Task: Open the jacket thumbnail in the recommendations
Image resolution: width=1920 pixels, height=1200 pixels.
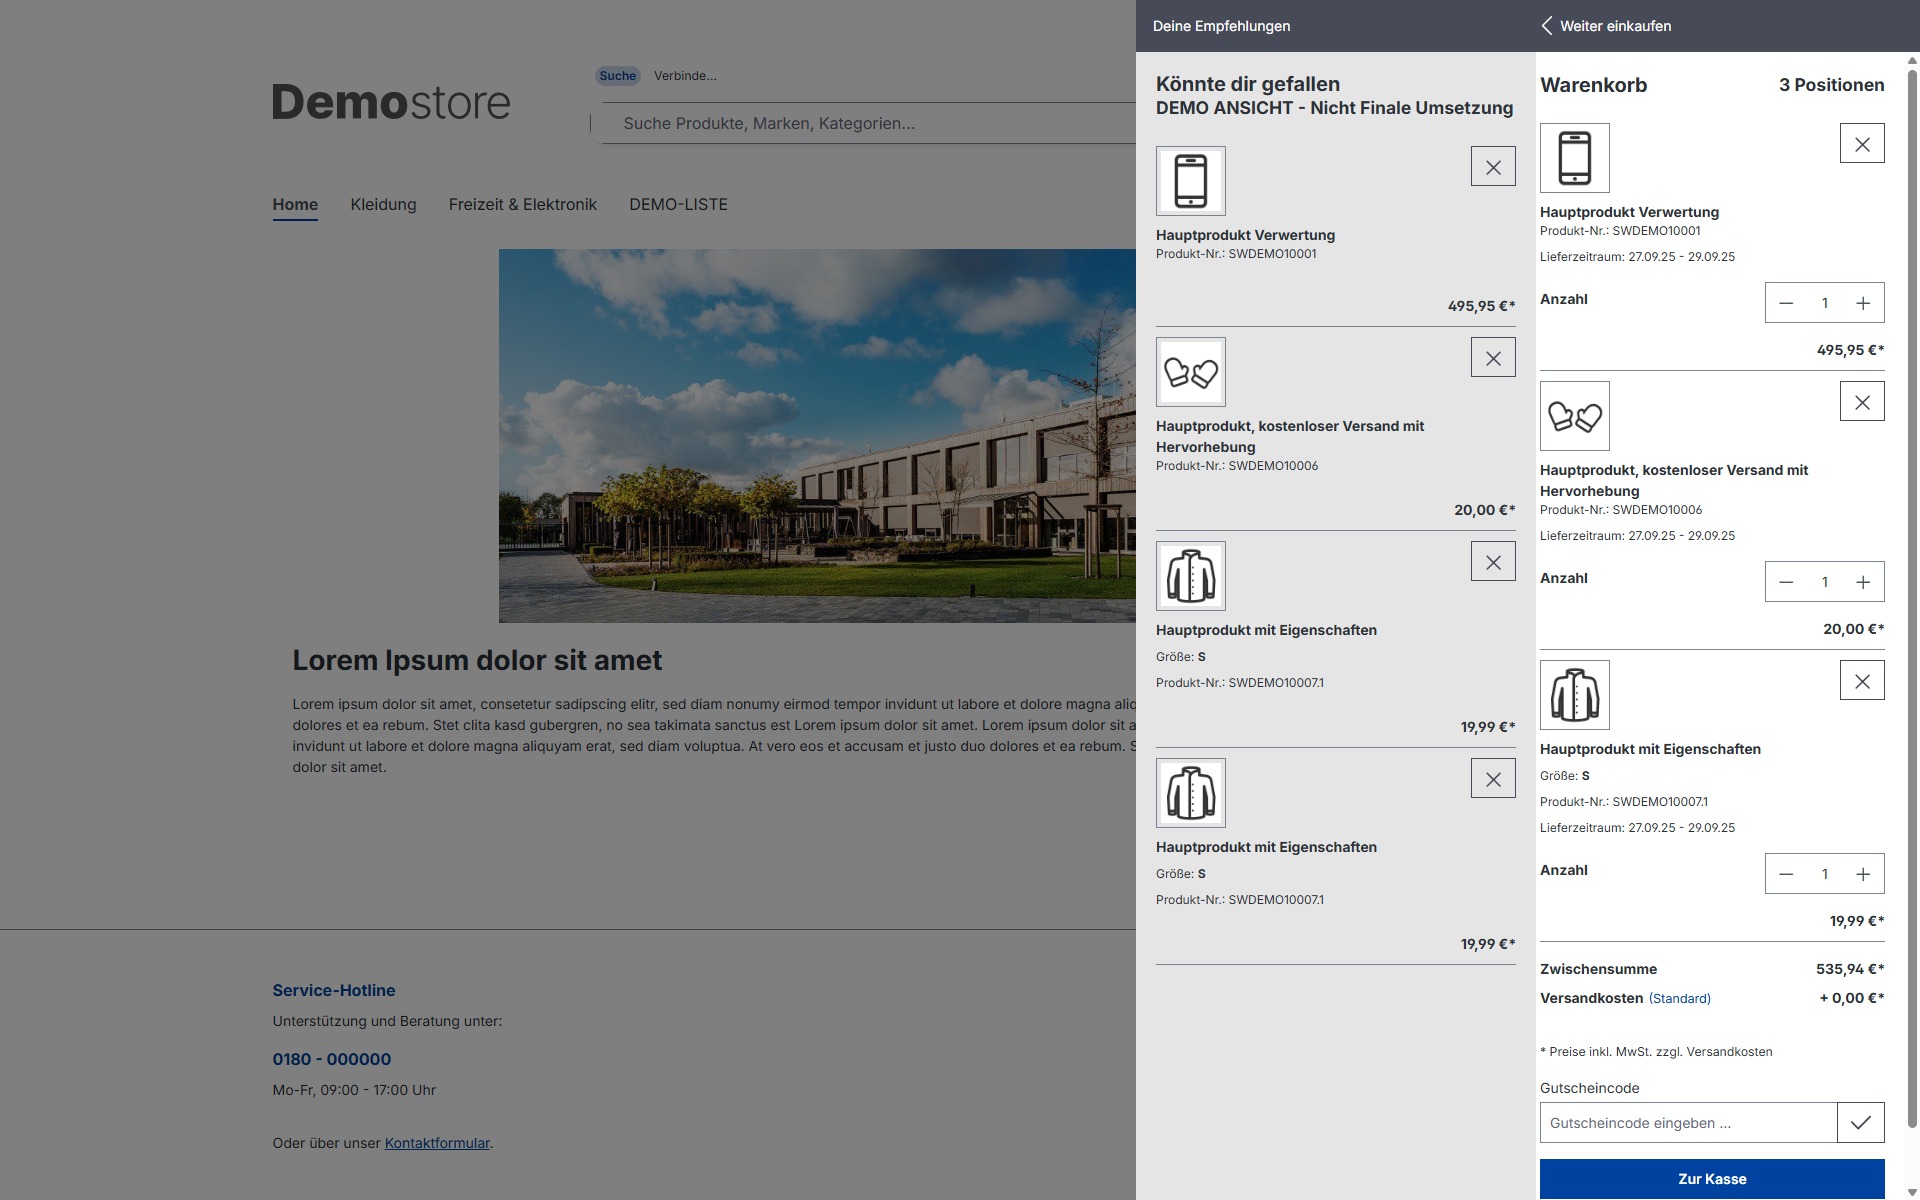Action: [1190, 576]
